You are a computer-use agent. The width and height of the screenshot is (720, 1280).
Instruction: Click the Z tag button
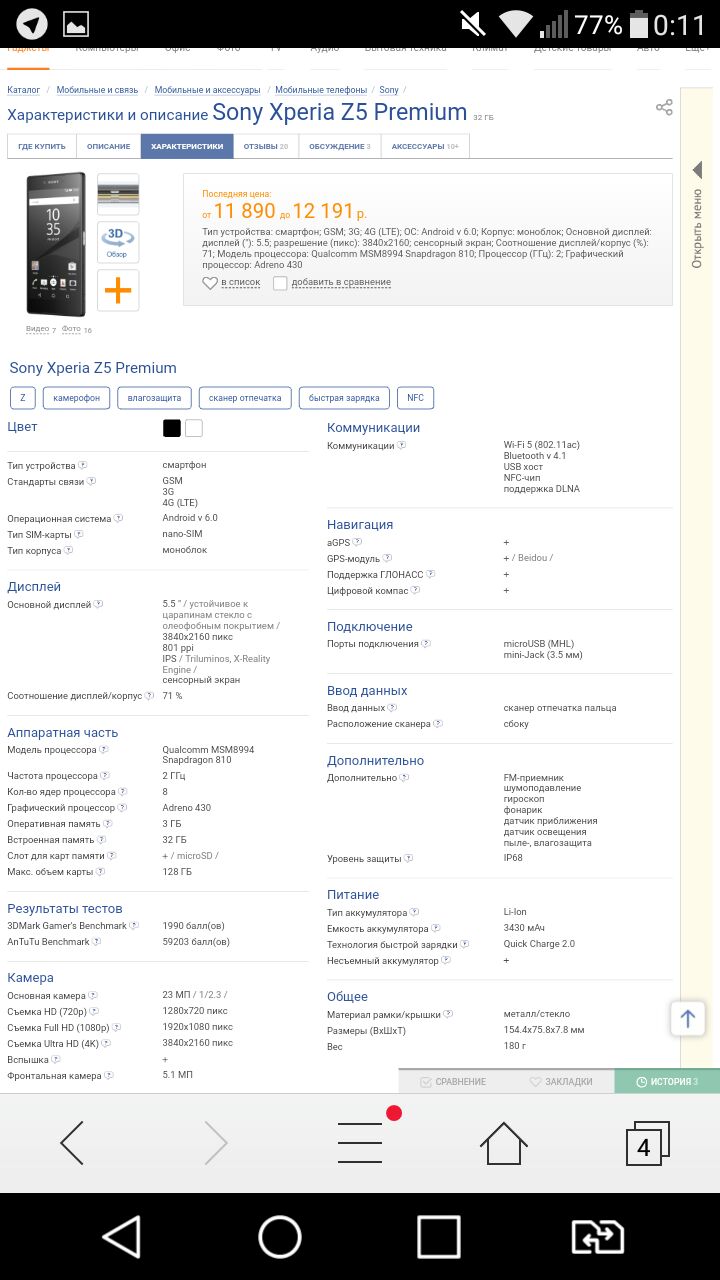tap(22, 398)
